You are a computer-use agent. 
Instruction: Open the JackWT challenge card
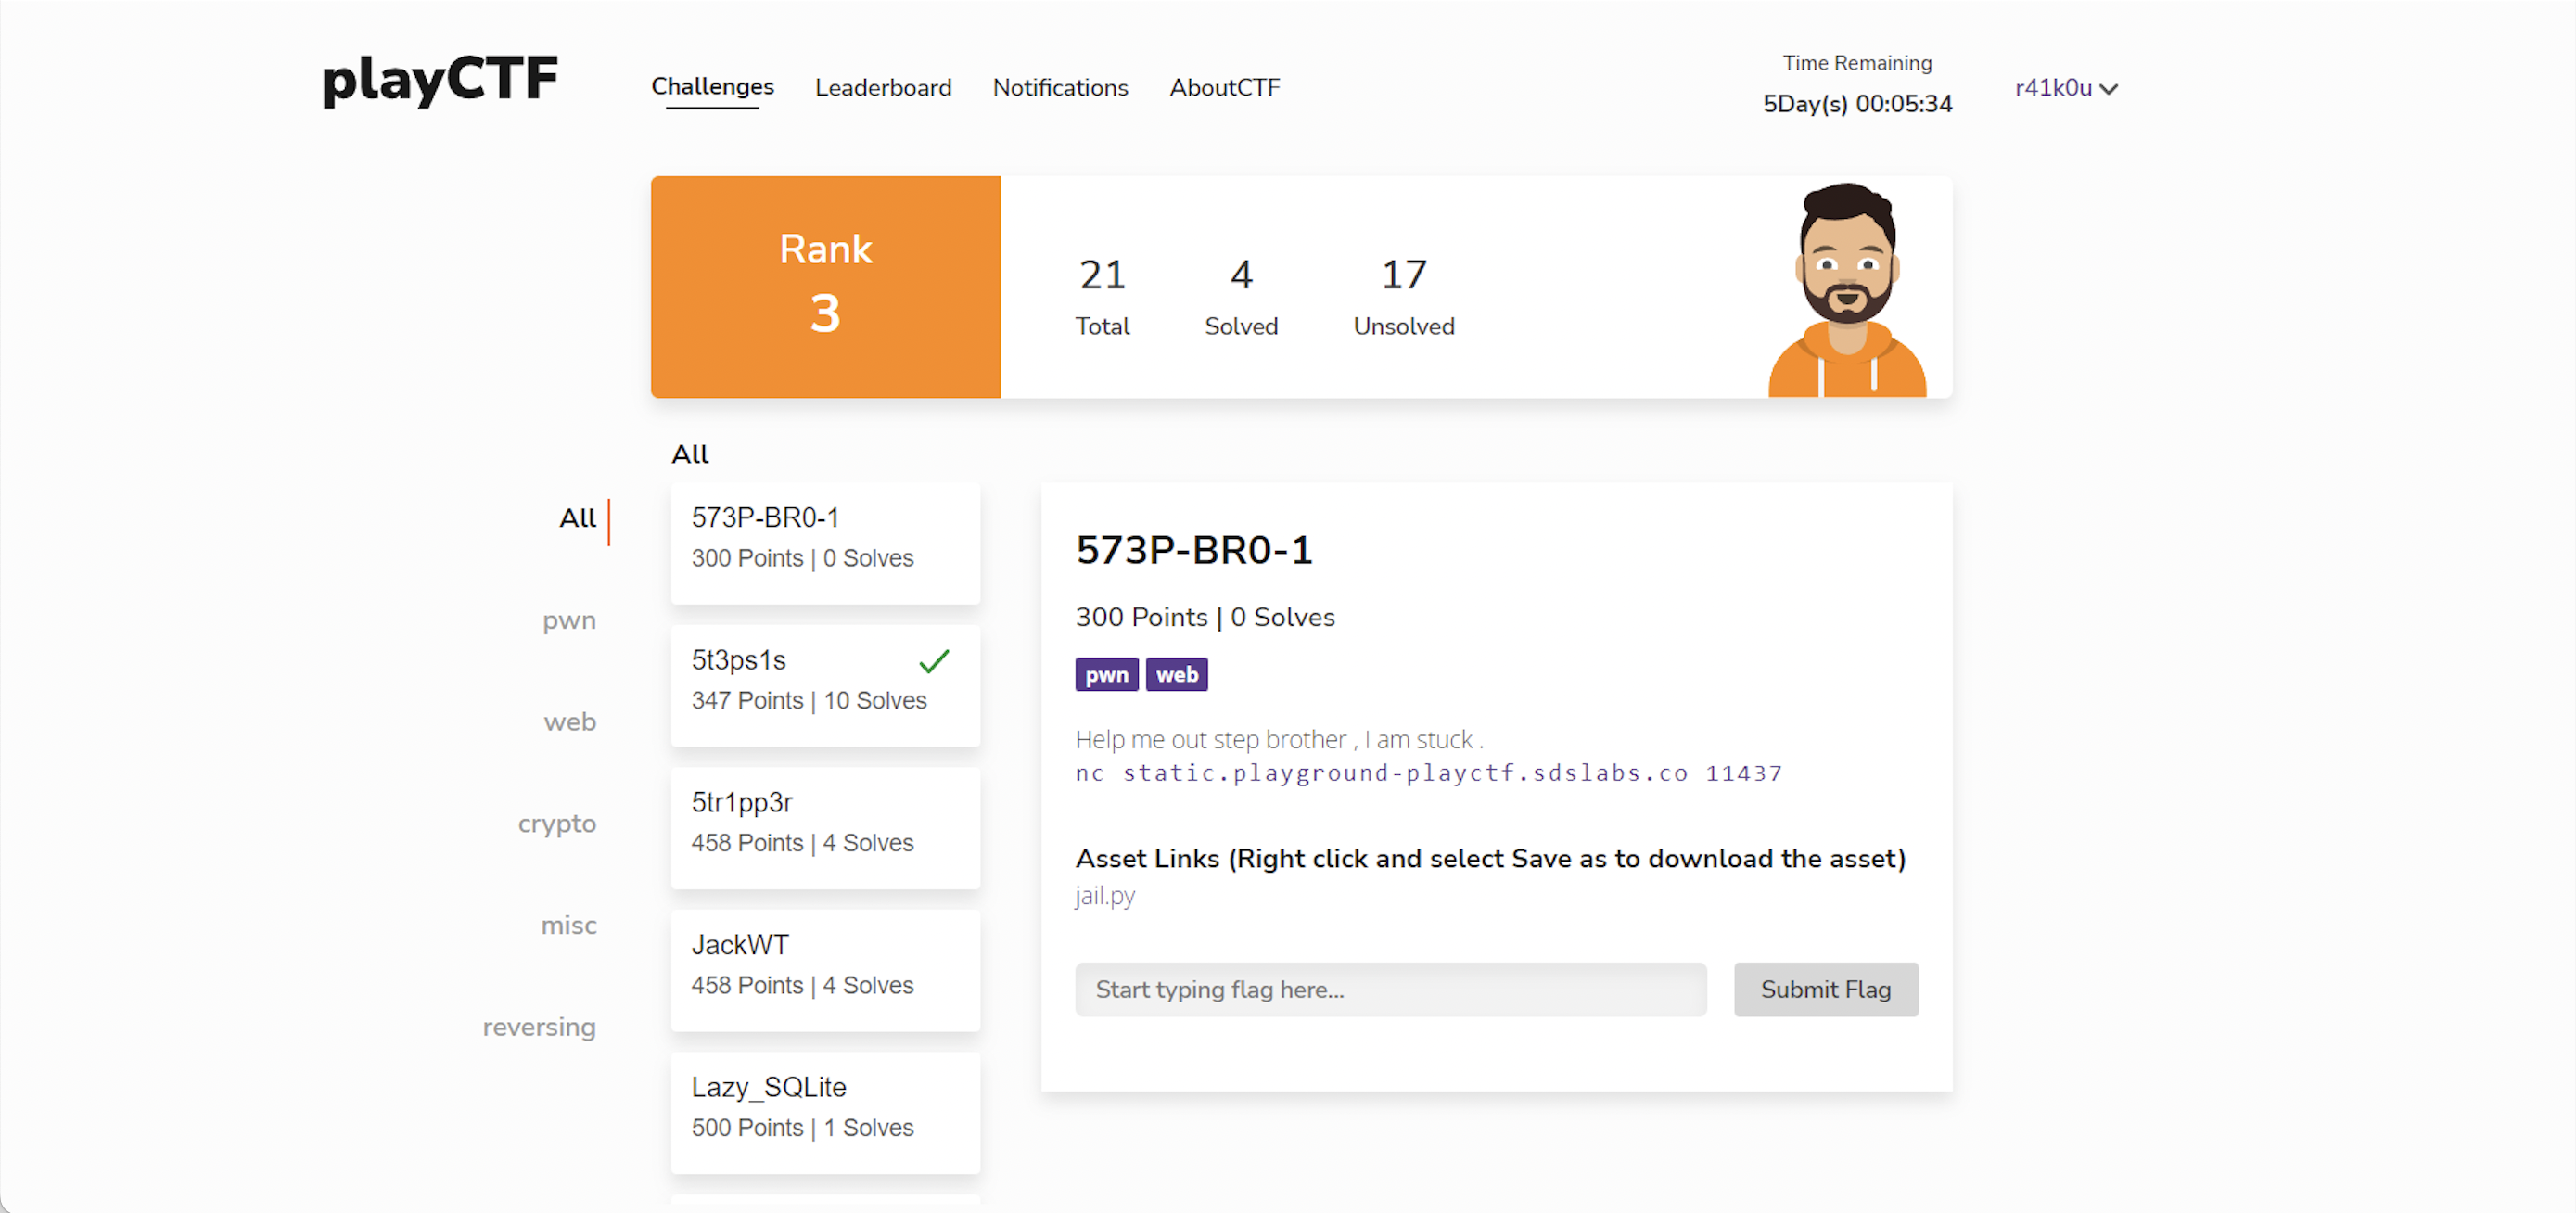pos(825,970)
